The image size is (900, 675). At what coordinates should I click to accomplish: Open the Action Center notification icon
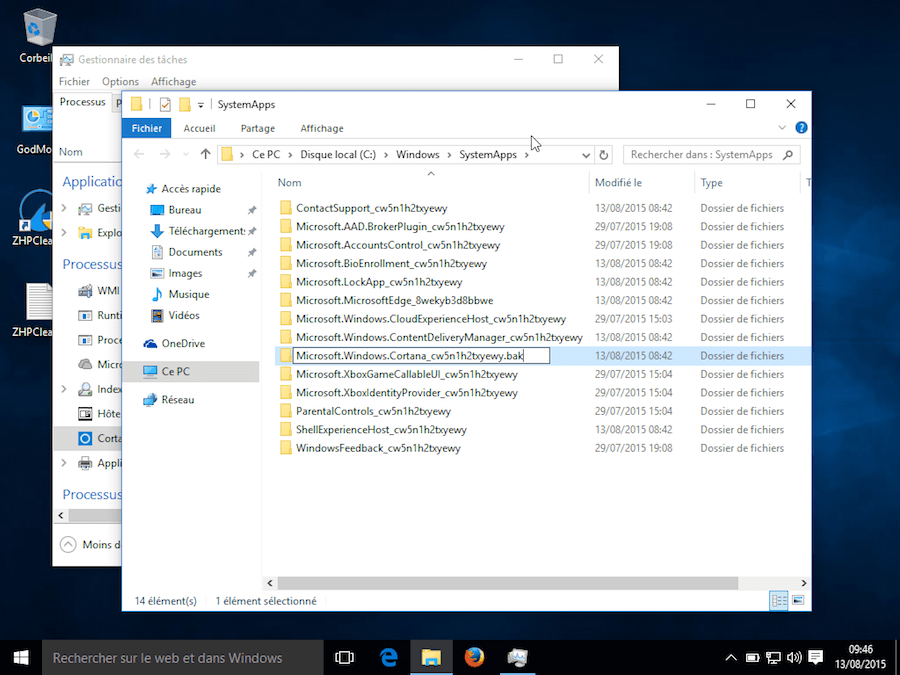coord(817,658)
